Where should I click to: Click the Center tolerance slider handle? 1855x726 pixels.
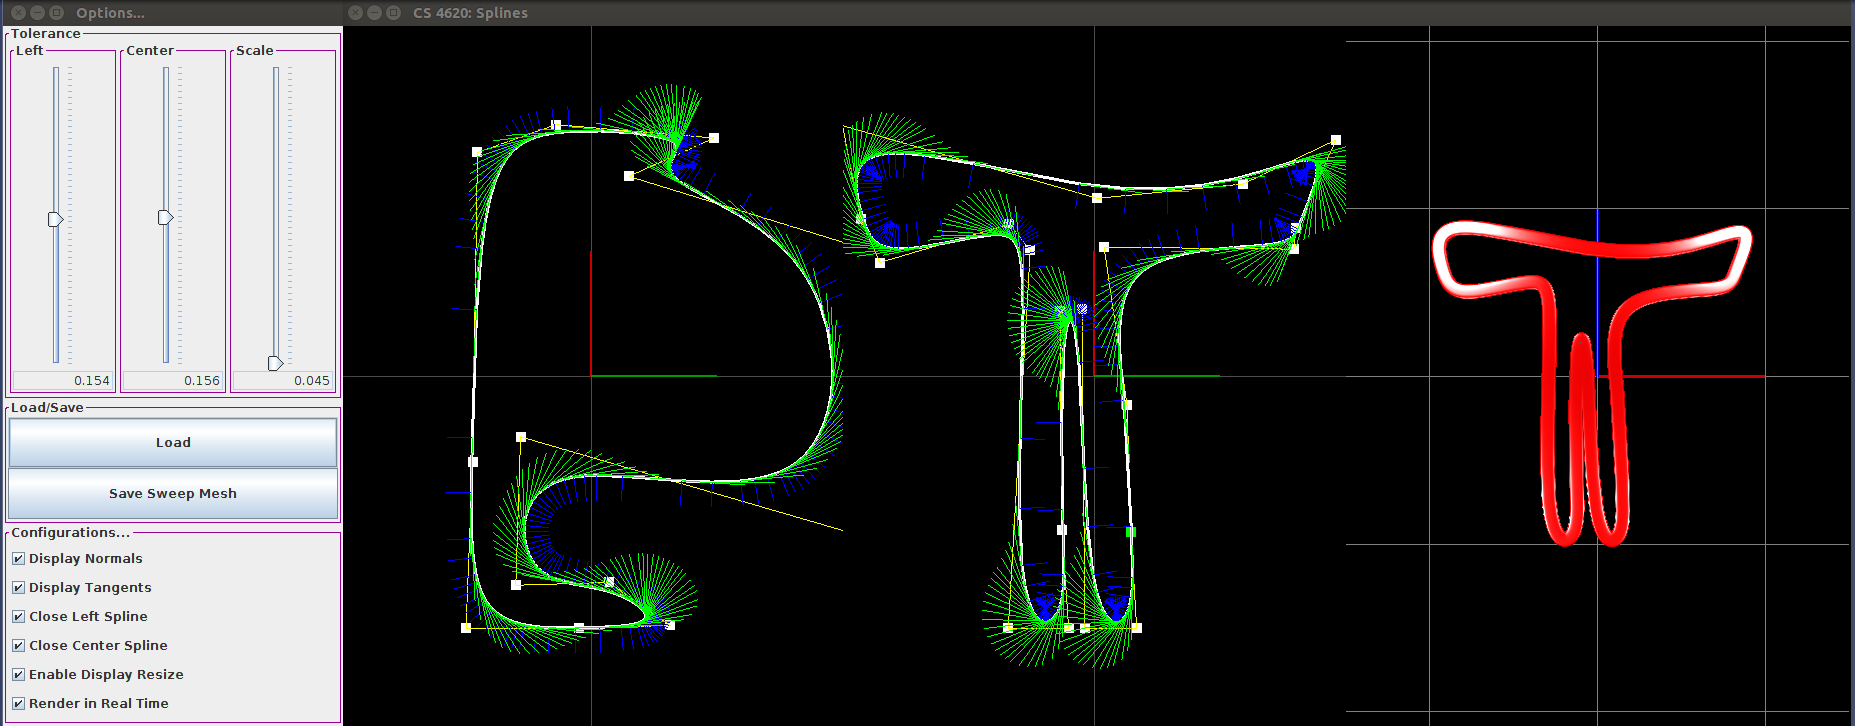[166, 217]
